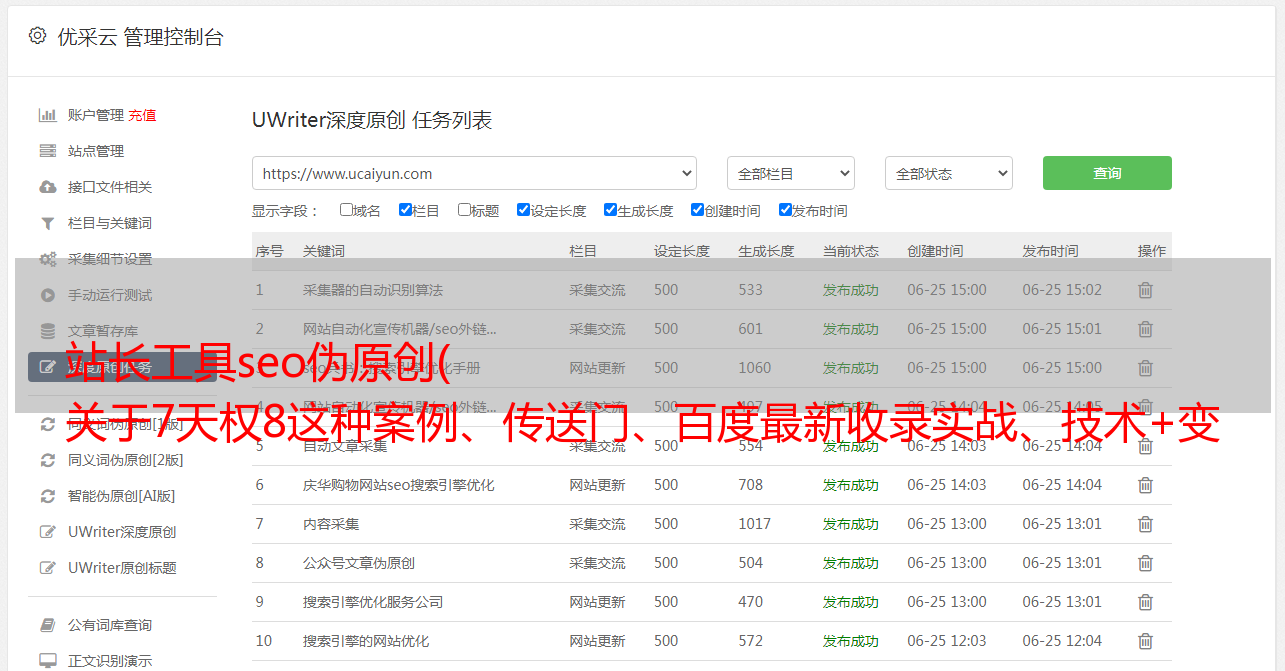Delete the task 采集器的自动识别算法 with its trash icon
Screen dimensions: 1285x671
coord(1145,290)
